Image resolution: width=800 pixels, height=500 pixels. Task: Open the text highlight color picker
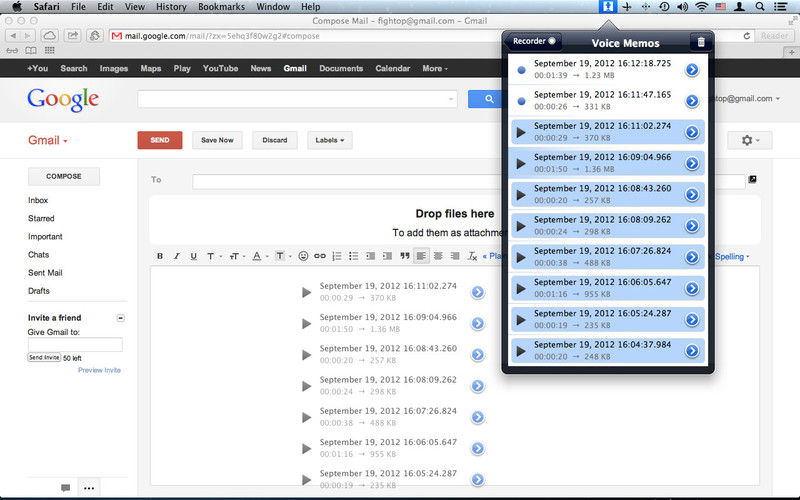(x=283, y=256)
